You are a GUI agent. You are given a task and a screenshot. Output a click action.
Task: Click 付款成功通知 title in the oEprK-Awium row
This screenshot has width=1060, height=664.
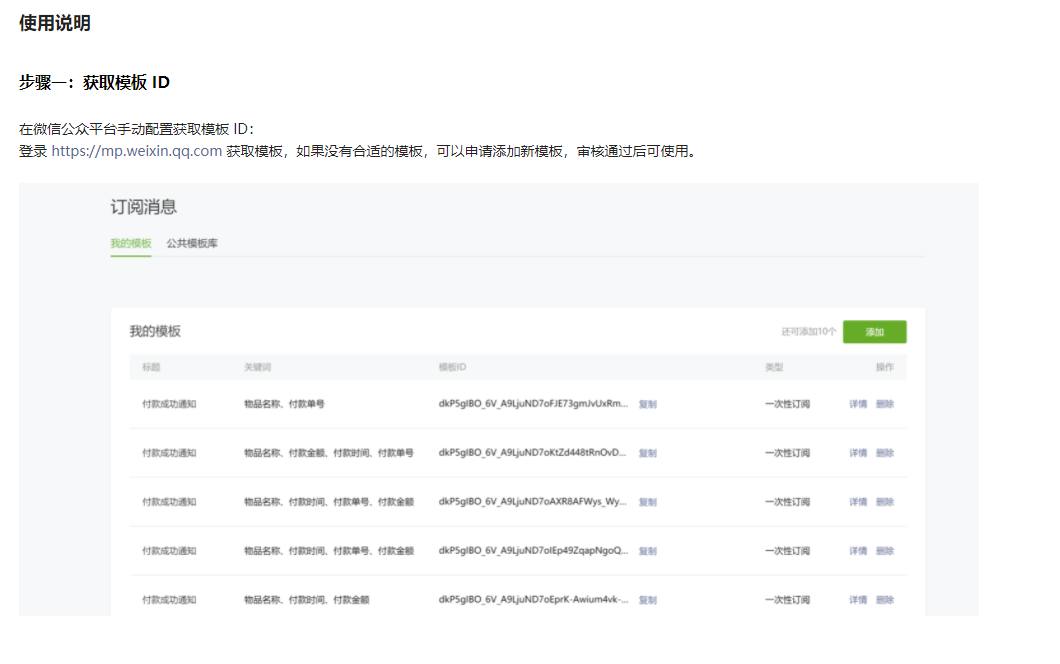[169, 600]
